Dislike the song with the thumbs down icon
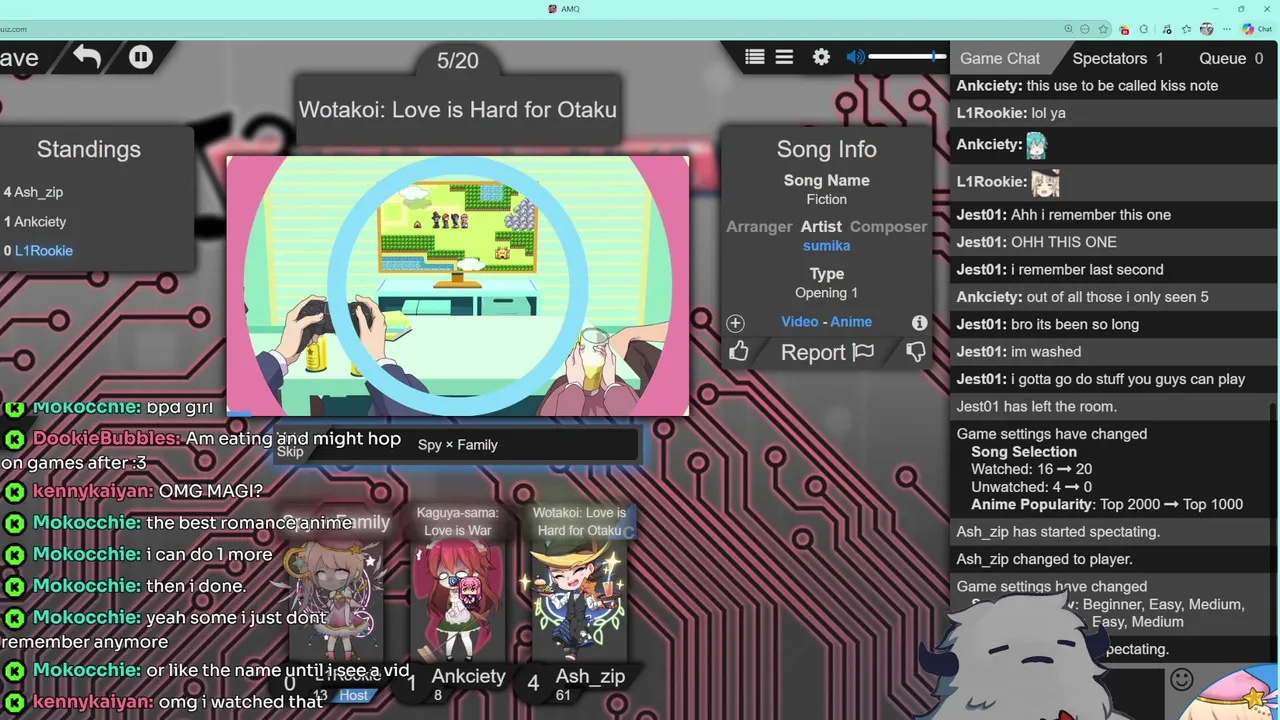Screen dimensions: 1280x720 click(x=916, y=351)
